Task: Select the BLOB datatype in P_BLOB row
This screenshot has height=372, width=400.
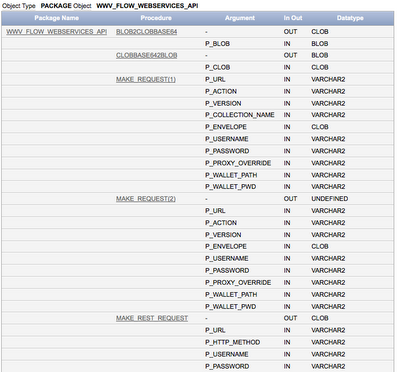Action: [320, 44]
